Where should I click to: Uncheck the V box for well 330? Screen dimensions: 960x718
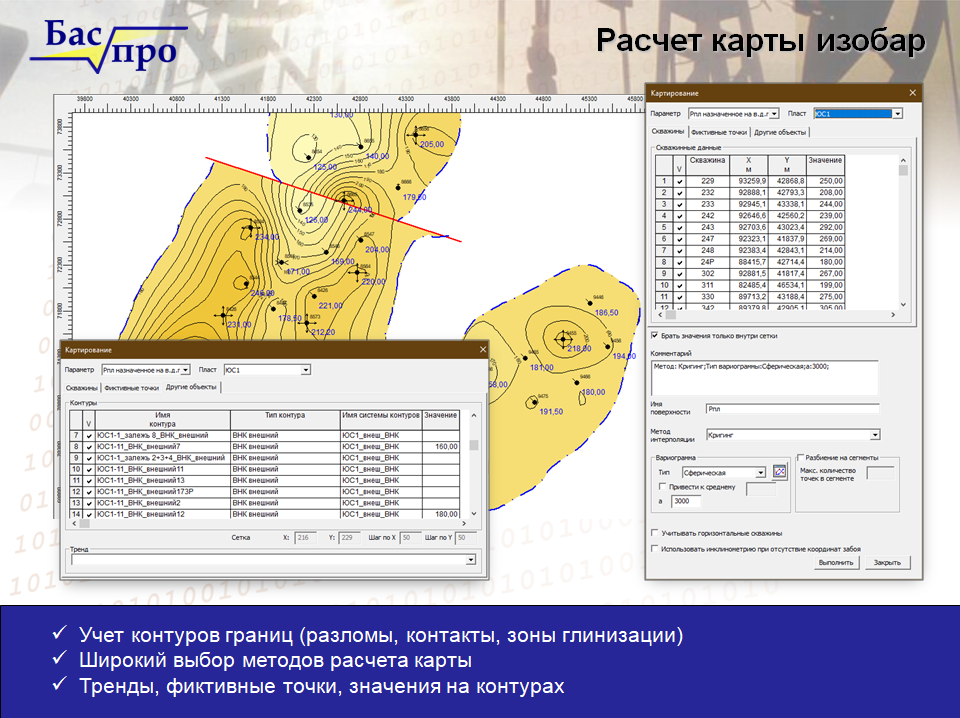[679, 297]
